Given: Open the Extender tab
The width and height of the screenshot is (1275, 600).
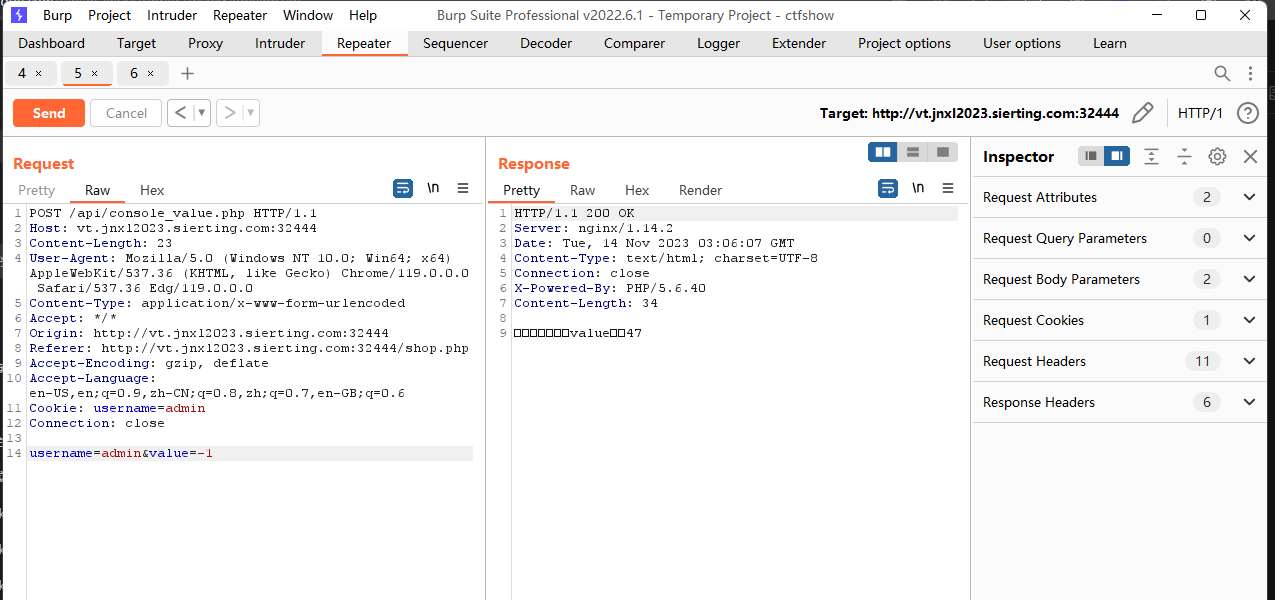Looking at the screenshot, I should click(799, 43).
